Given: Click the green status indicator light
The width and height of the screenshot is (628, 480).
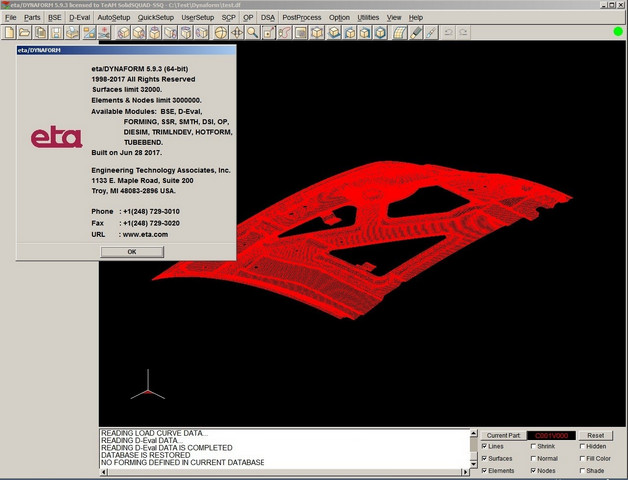Looking at the screenshot, I should tap(617, 33).
